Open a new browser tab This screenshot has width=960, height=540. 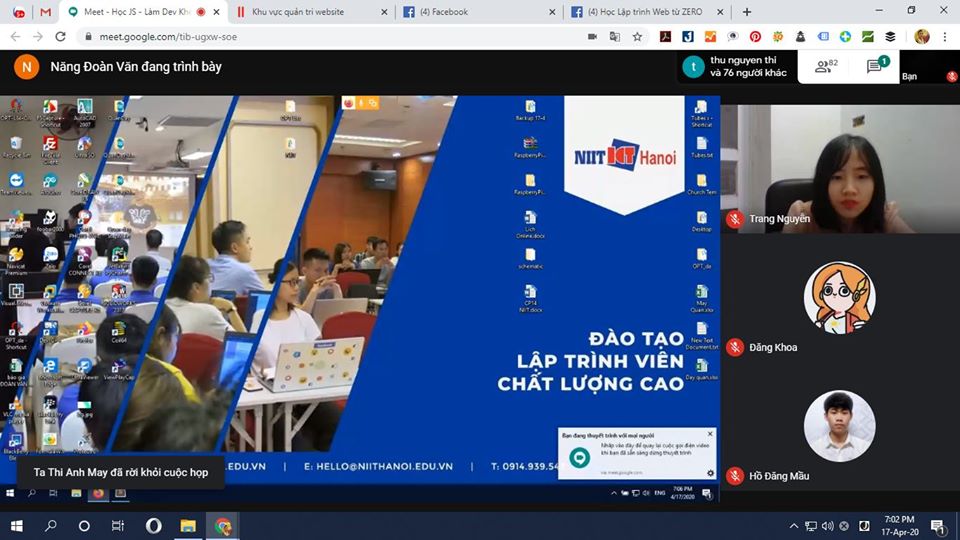point(747,12)
